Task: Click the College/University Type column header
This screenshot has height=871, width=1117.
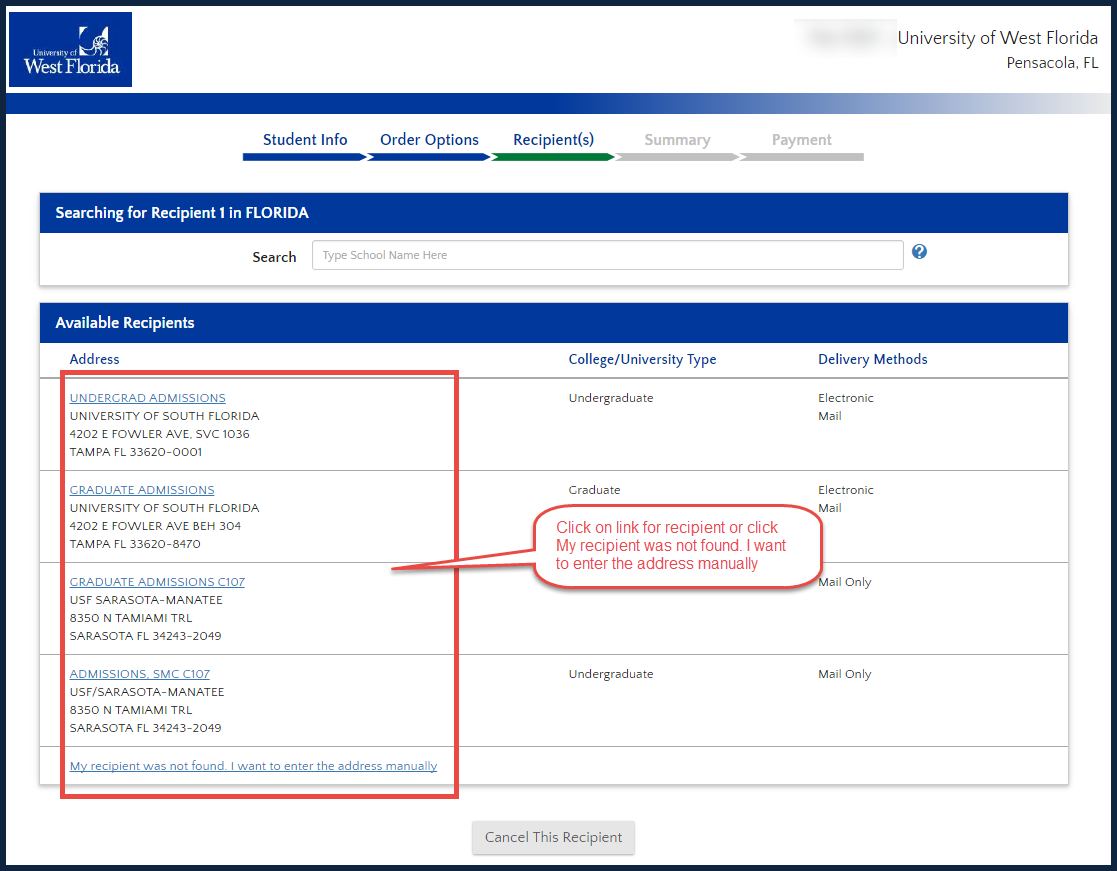Action: point(643,360)
